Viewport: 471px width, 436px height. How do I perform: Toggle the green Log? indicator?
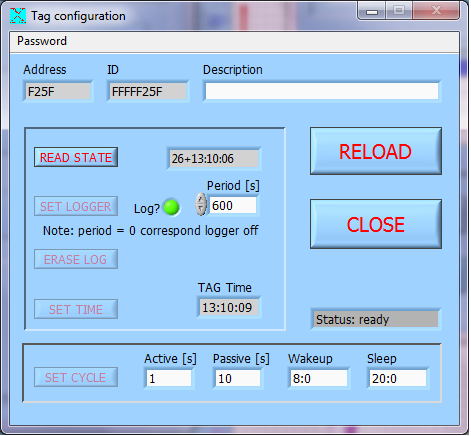pyautogui.click(x=172, y=207)
